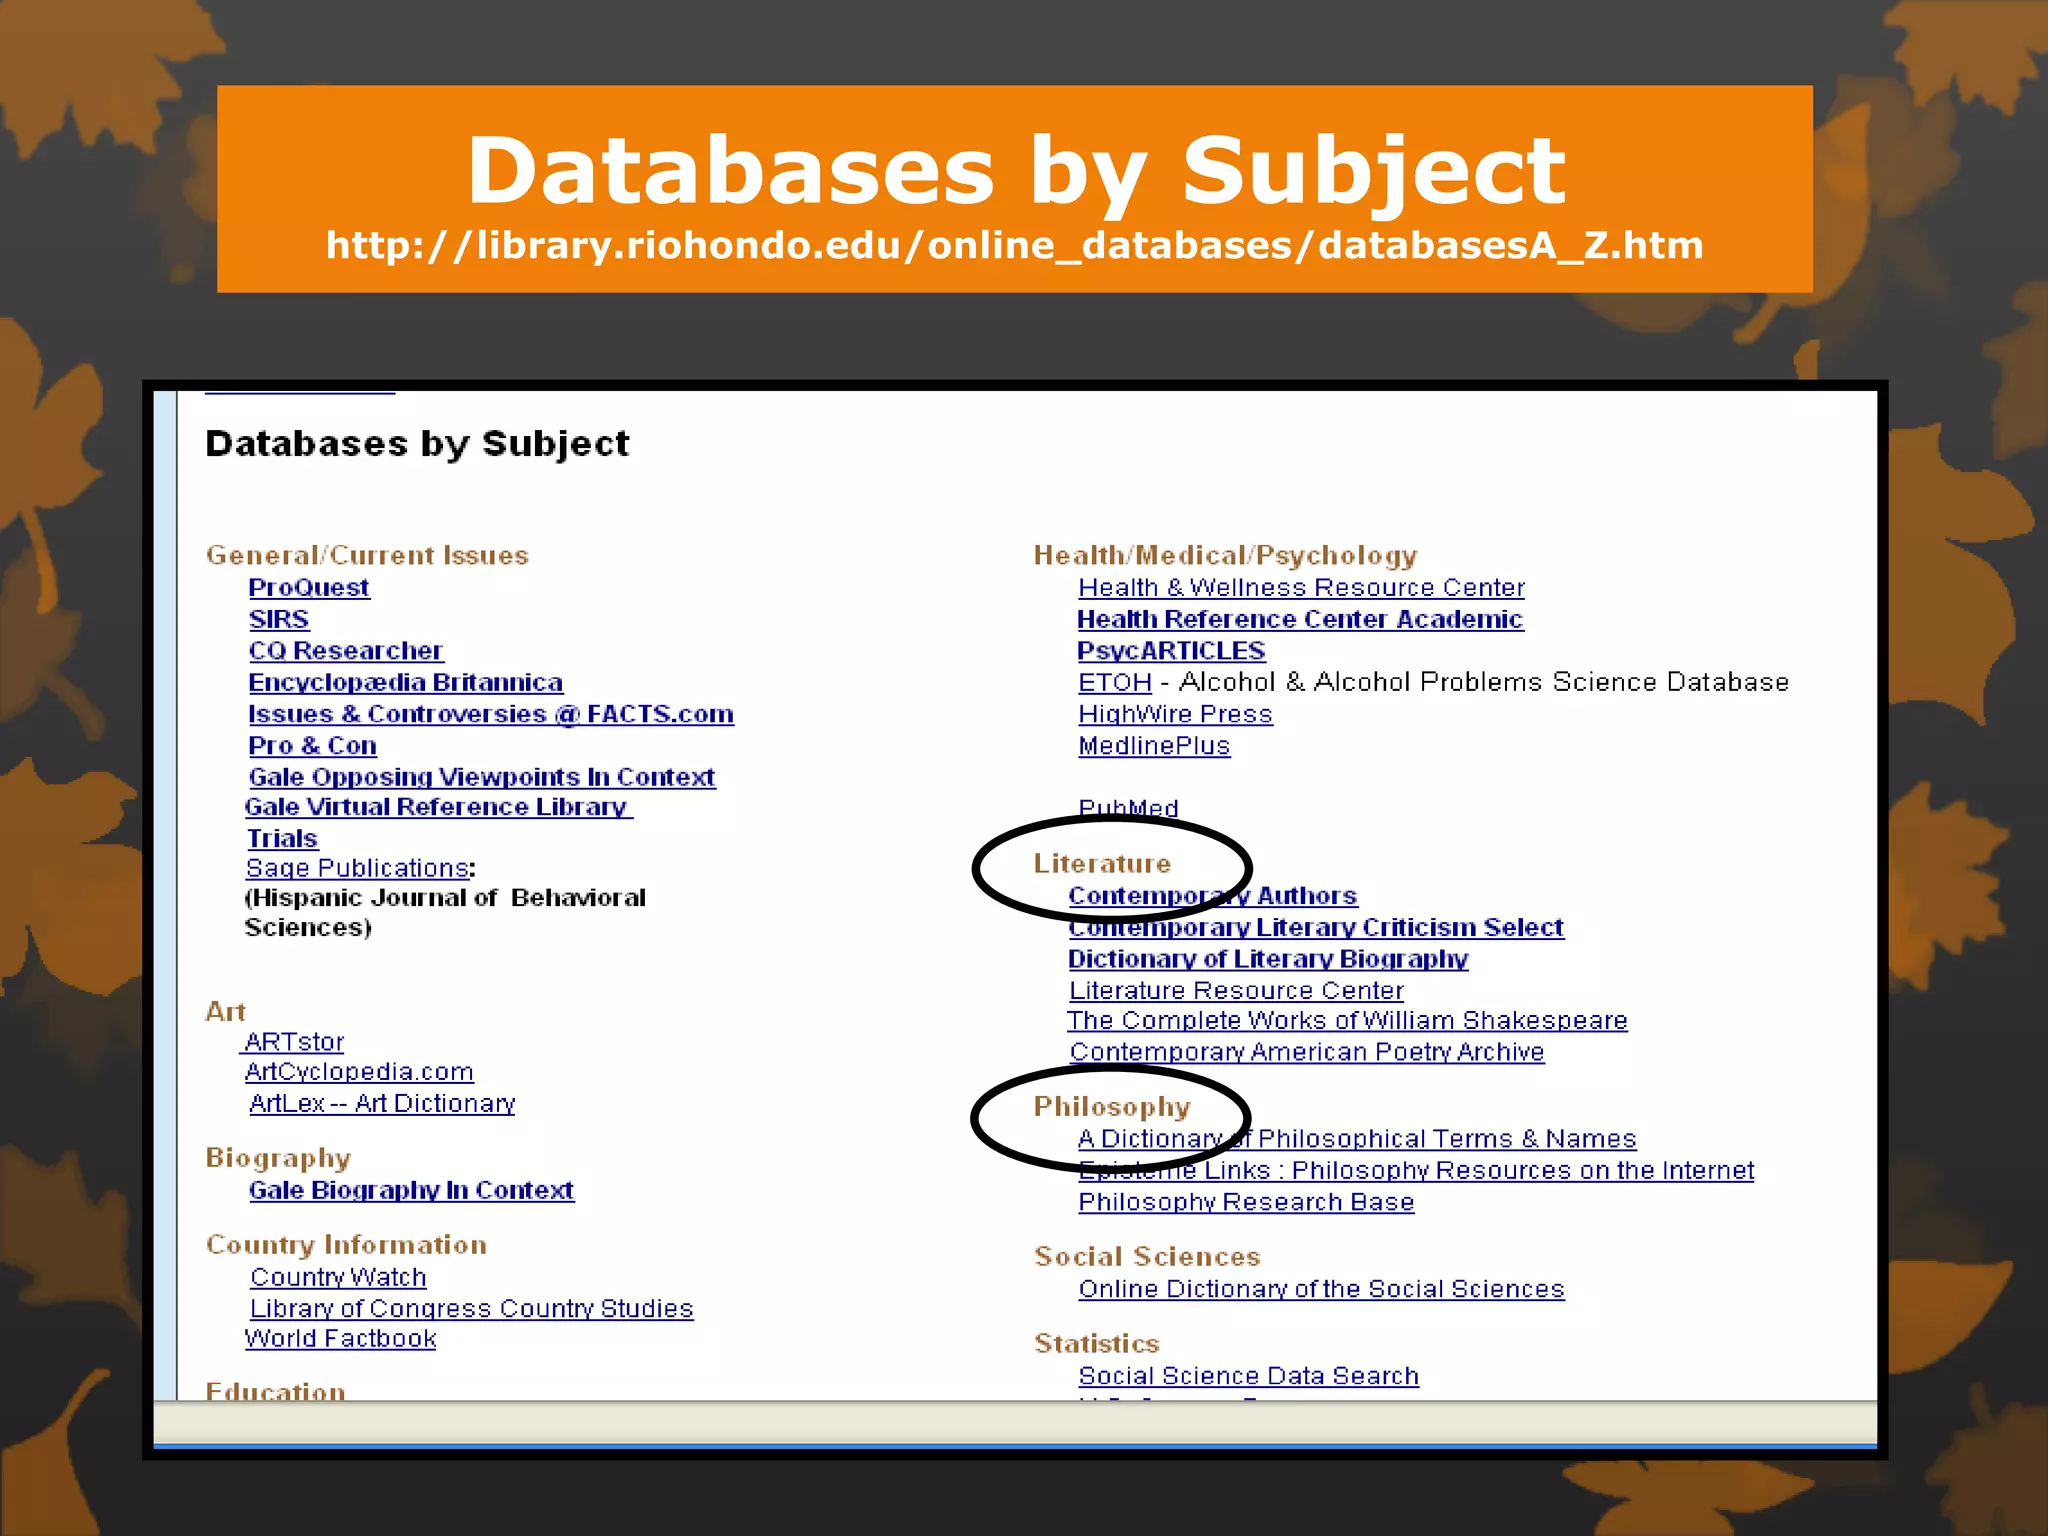Click the Health/Medical/Psychology heading
This screenshot has width=2048, height=1536.
coord(1226,556)
